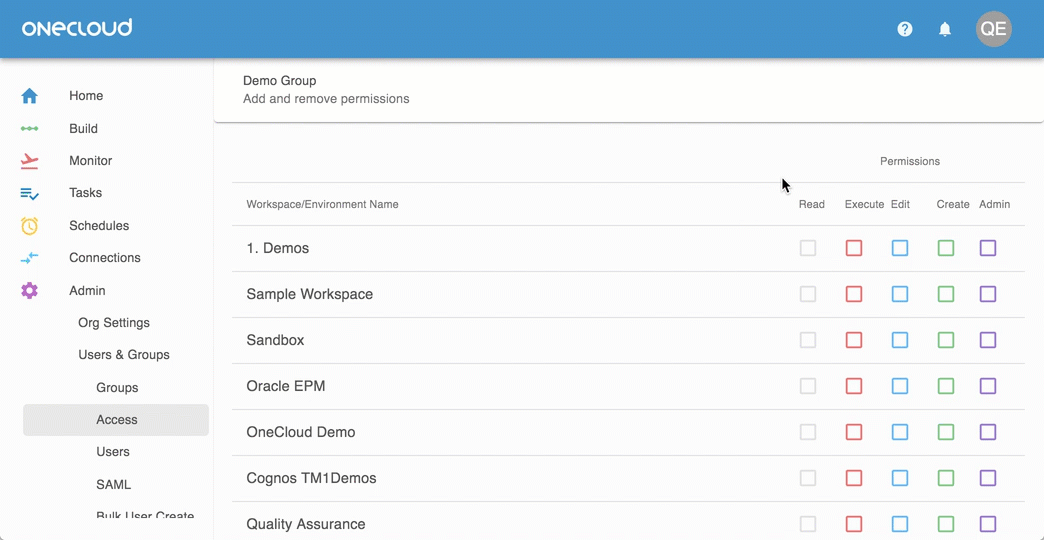Click the Execute column header
The image size is (1044, 540).
tap(864, 204)
